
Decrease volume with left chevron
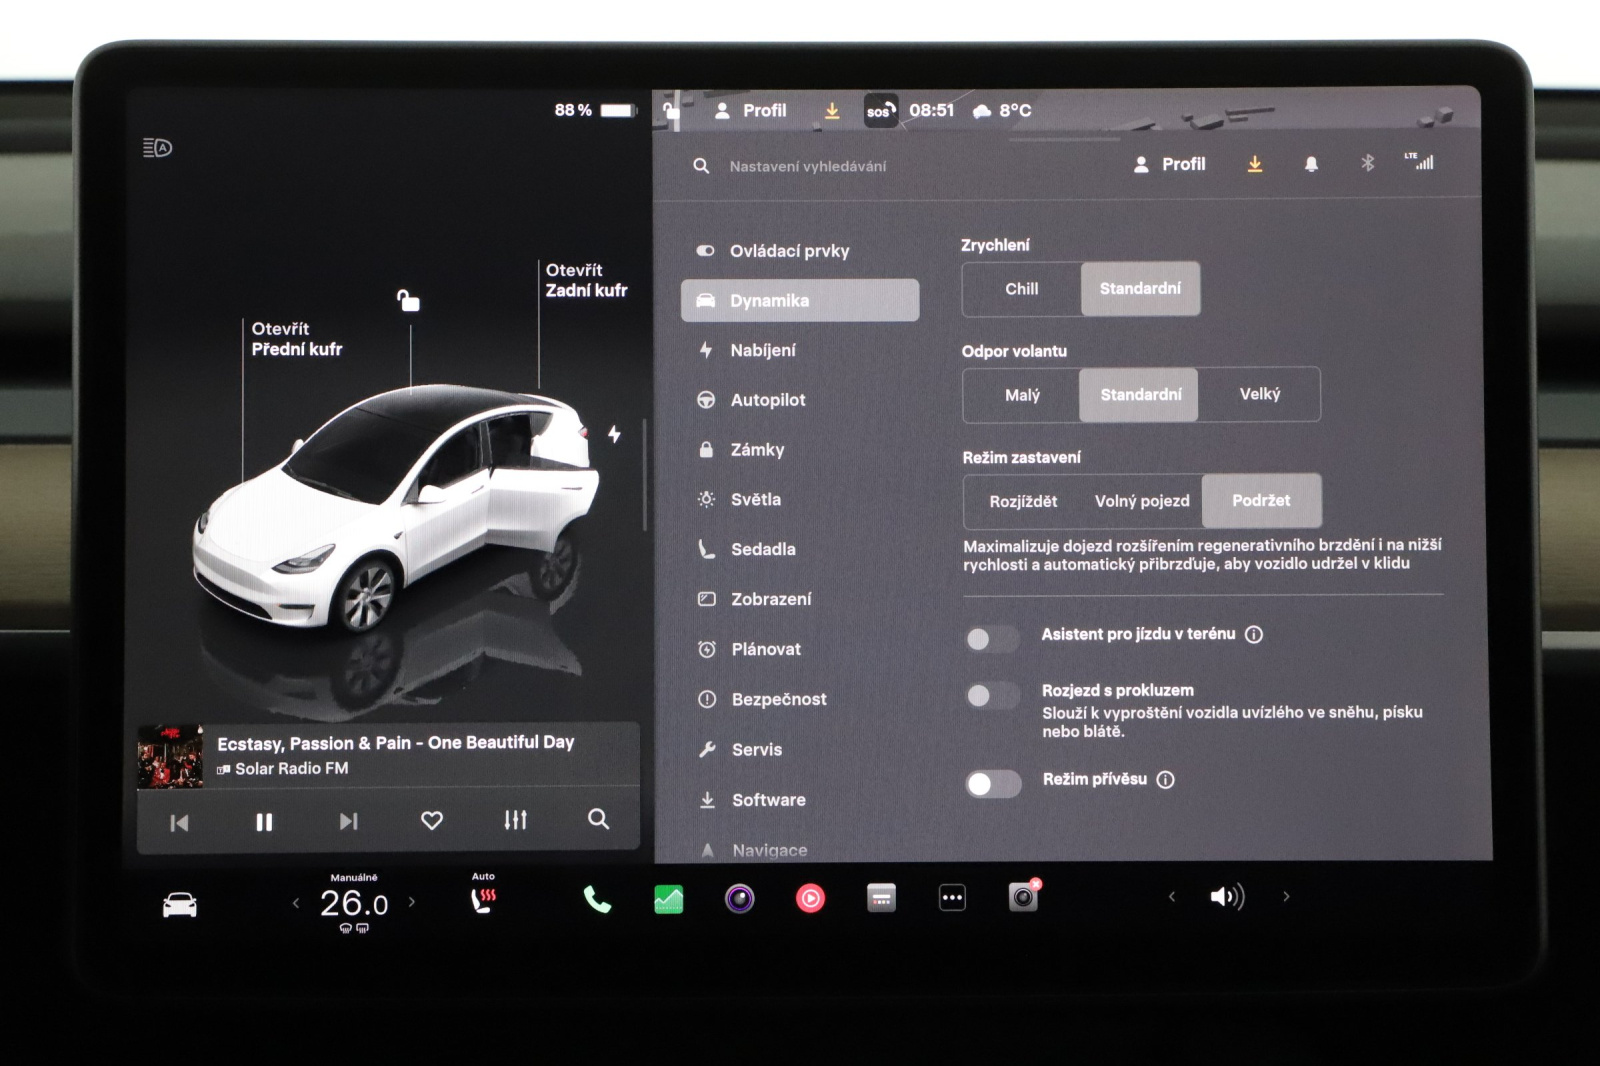(x=1172, y=897)
